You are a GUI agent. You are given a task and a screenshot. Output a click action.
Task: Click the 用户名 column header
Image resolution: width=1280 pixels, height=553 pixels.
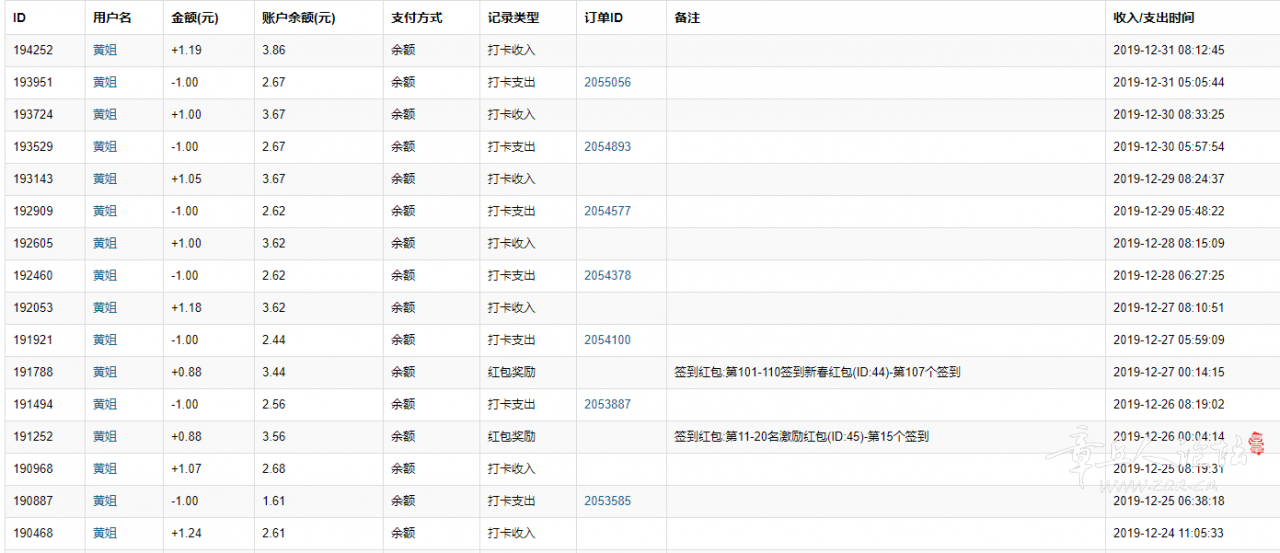tap(112, 18)
